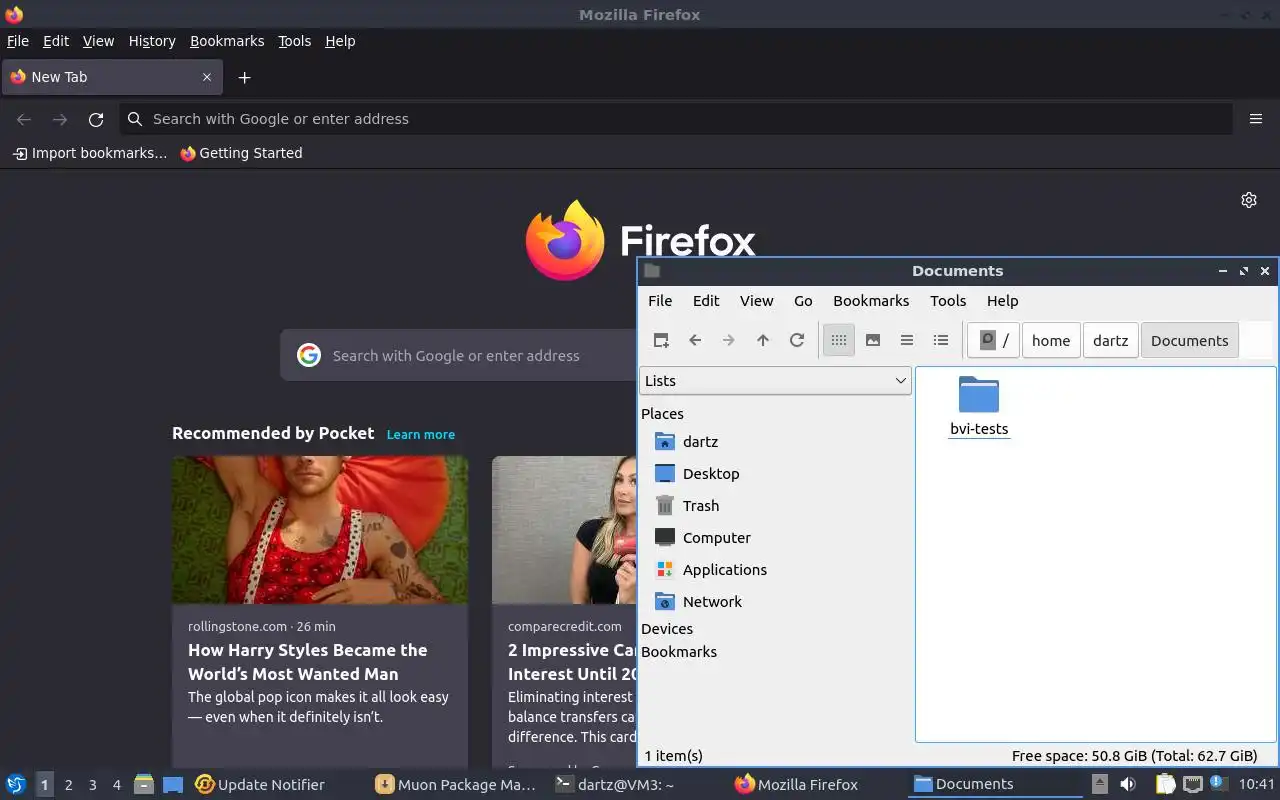This screenshot has width=1280, height=800.
Task: Switch file manager to detailed list view
Action: click(x=941, y=340)
